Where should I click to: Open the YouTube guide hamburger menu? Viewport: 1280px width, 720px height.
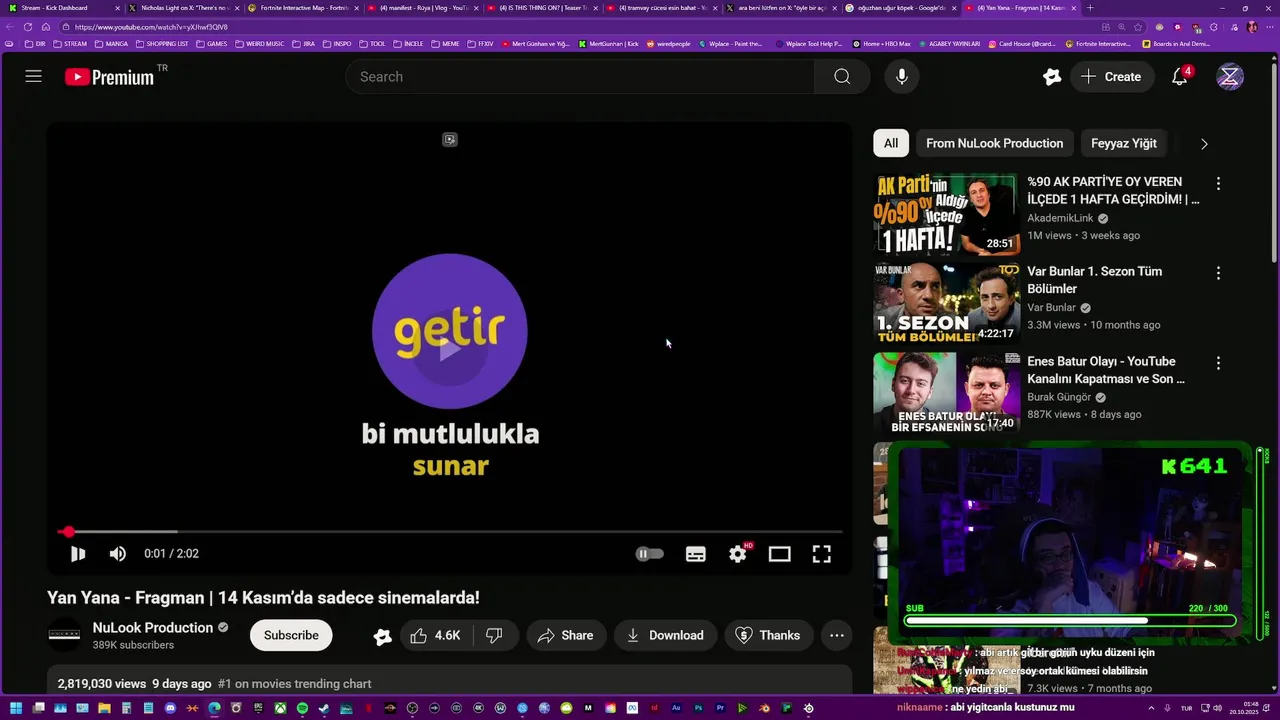coord(33,77)
